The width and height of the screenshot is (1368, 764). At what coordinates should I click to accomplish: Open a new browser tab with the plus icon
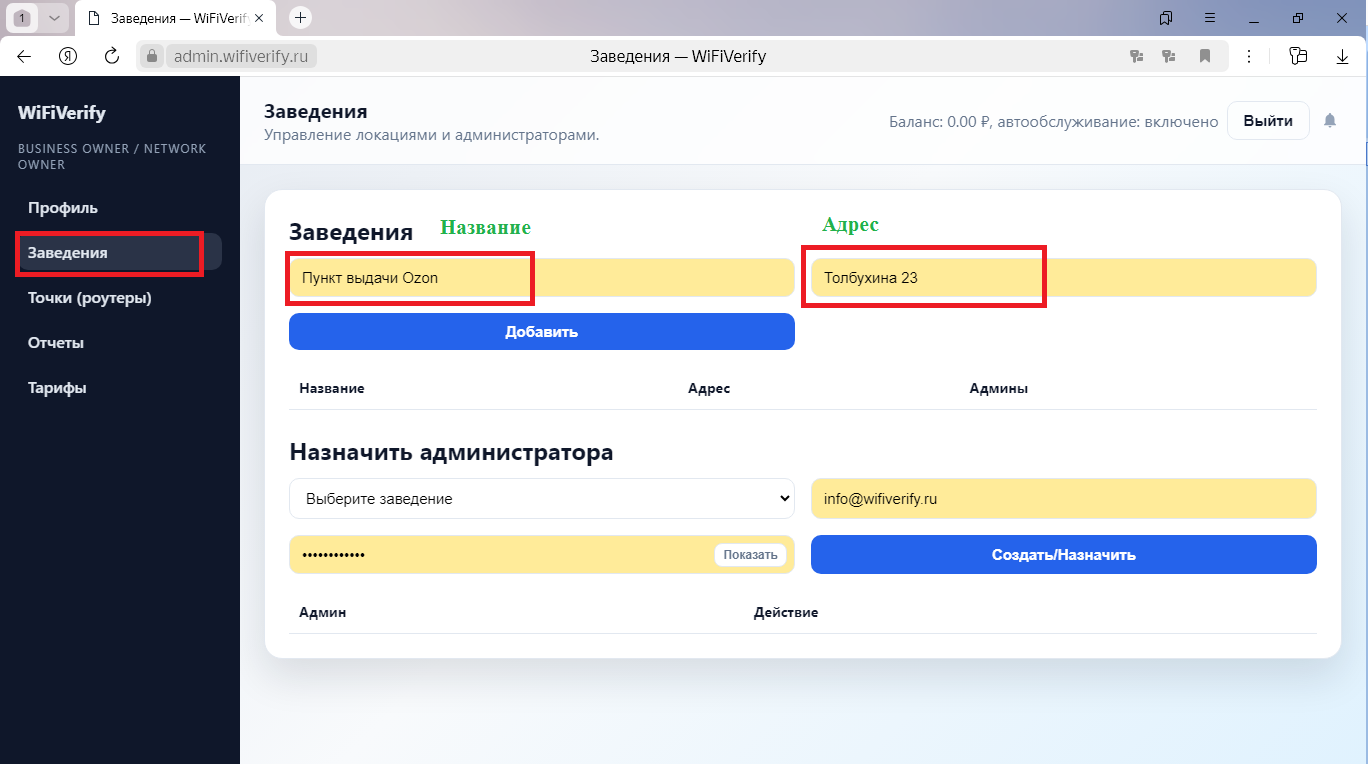click(299, 17)
